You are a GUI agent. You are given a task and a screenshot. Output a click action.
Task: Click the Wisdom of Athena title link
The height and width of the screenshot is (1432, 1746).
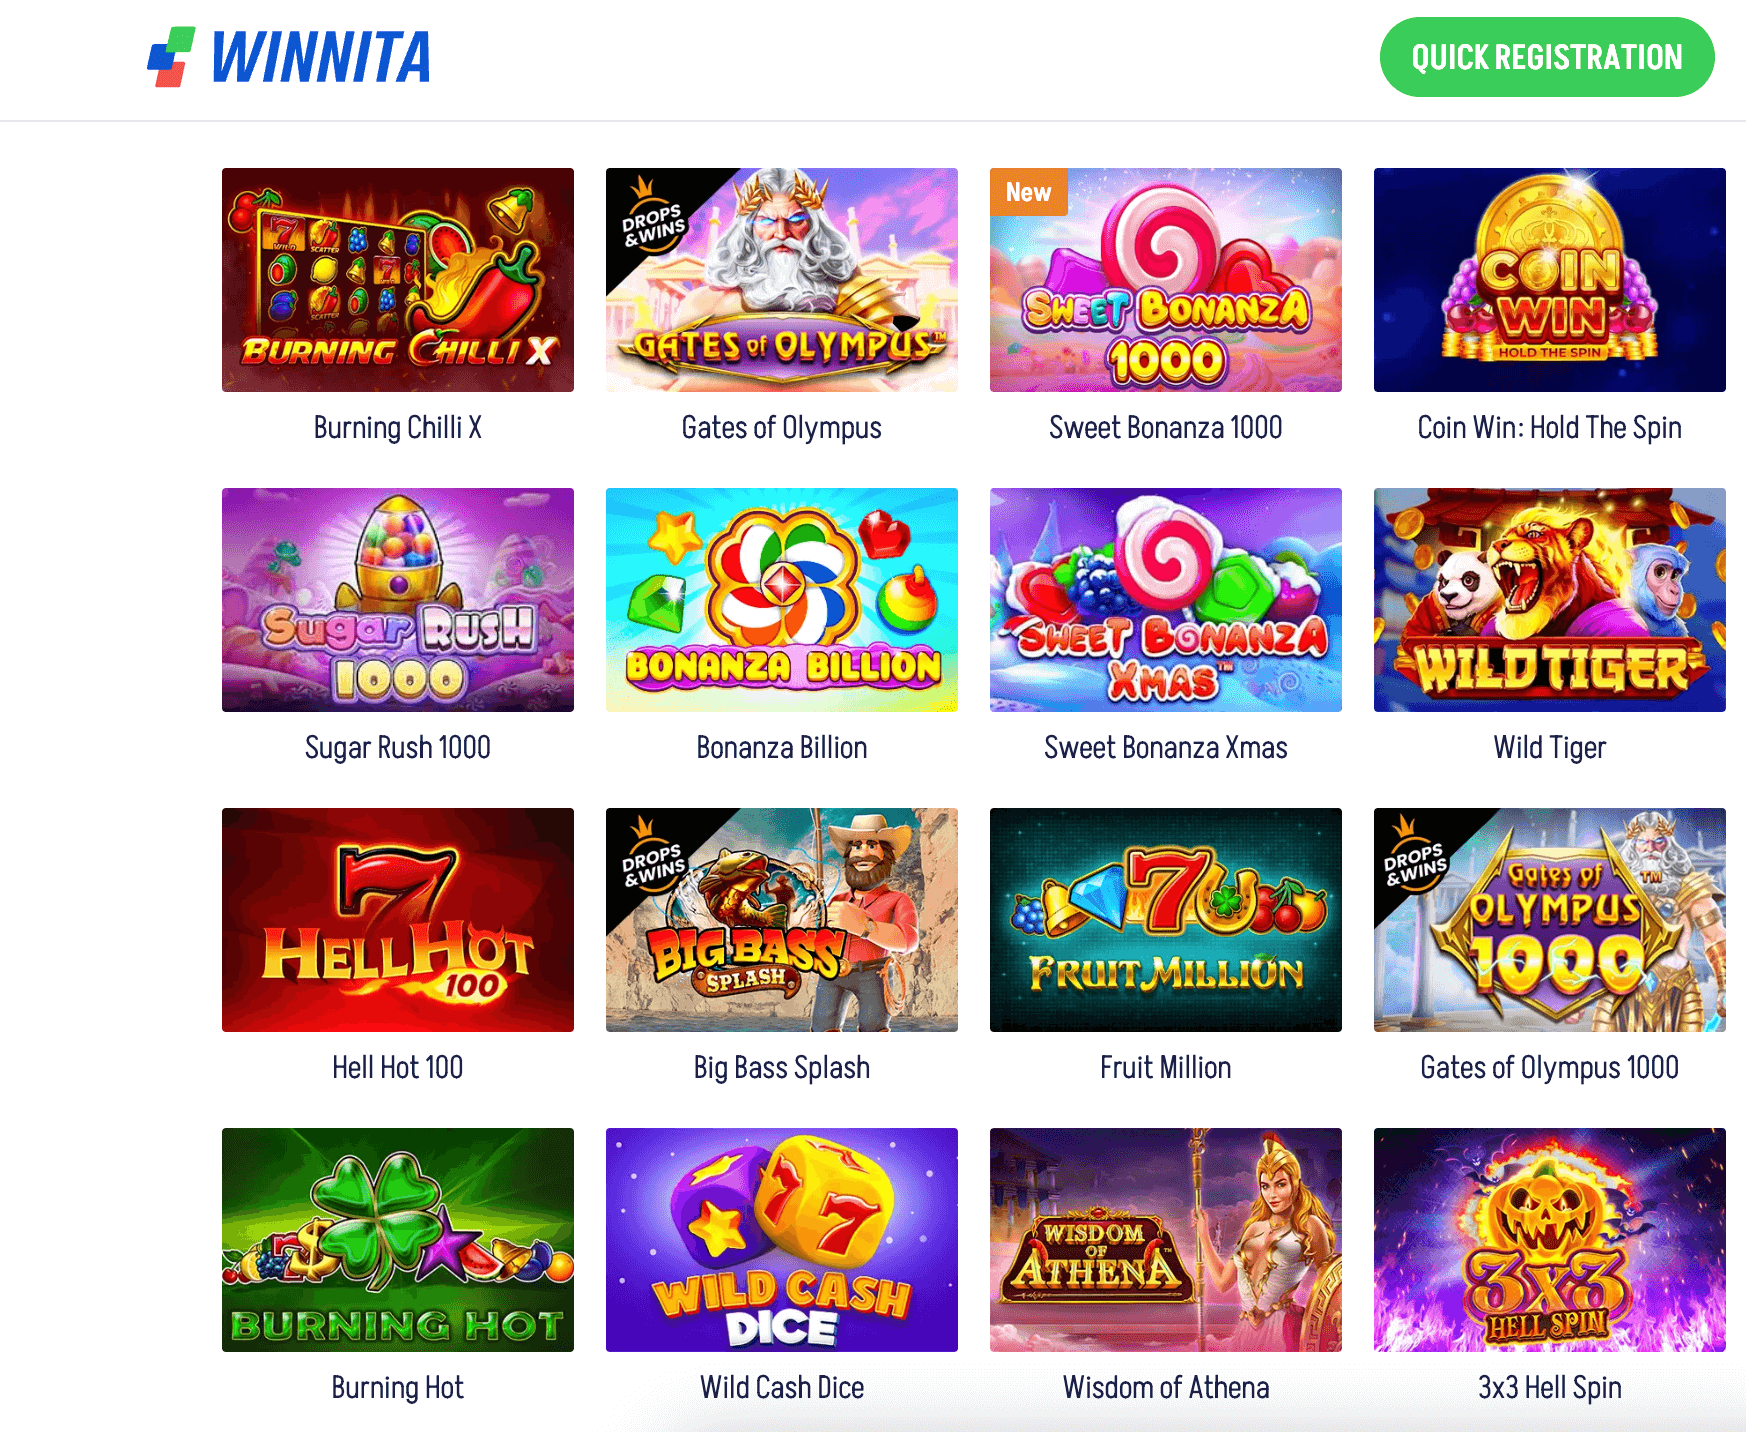(x=1166, y=1388)
